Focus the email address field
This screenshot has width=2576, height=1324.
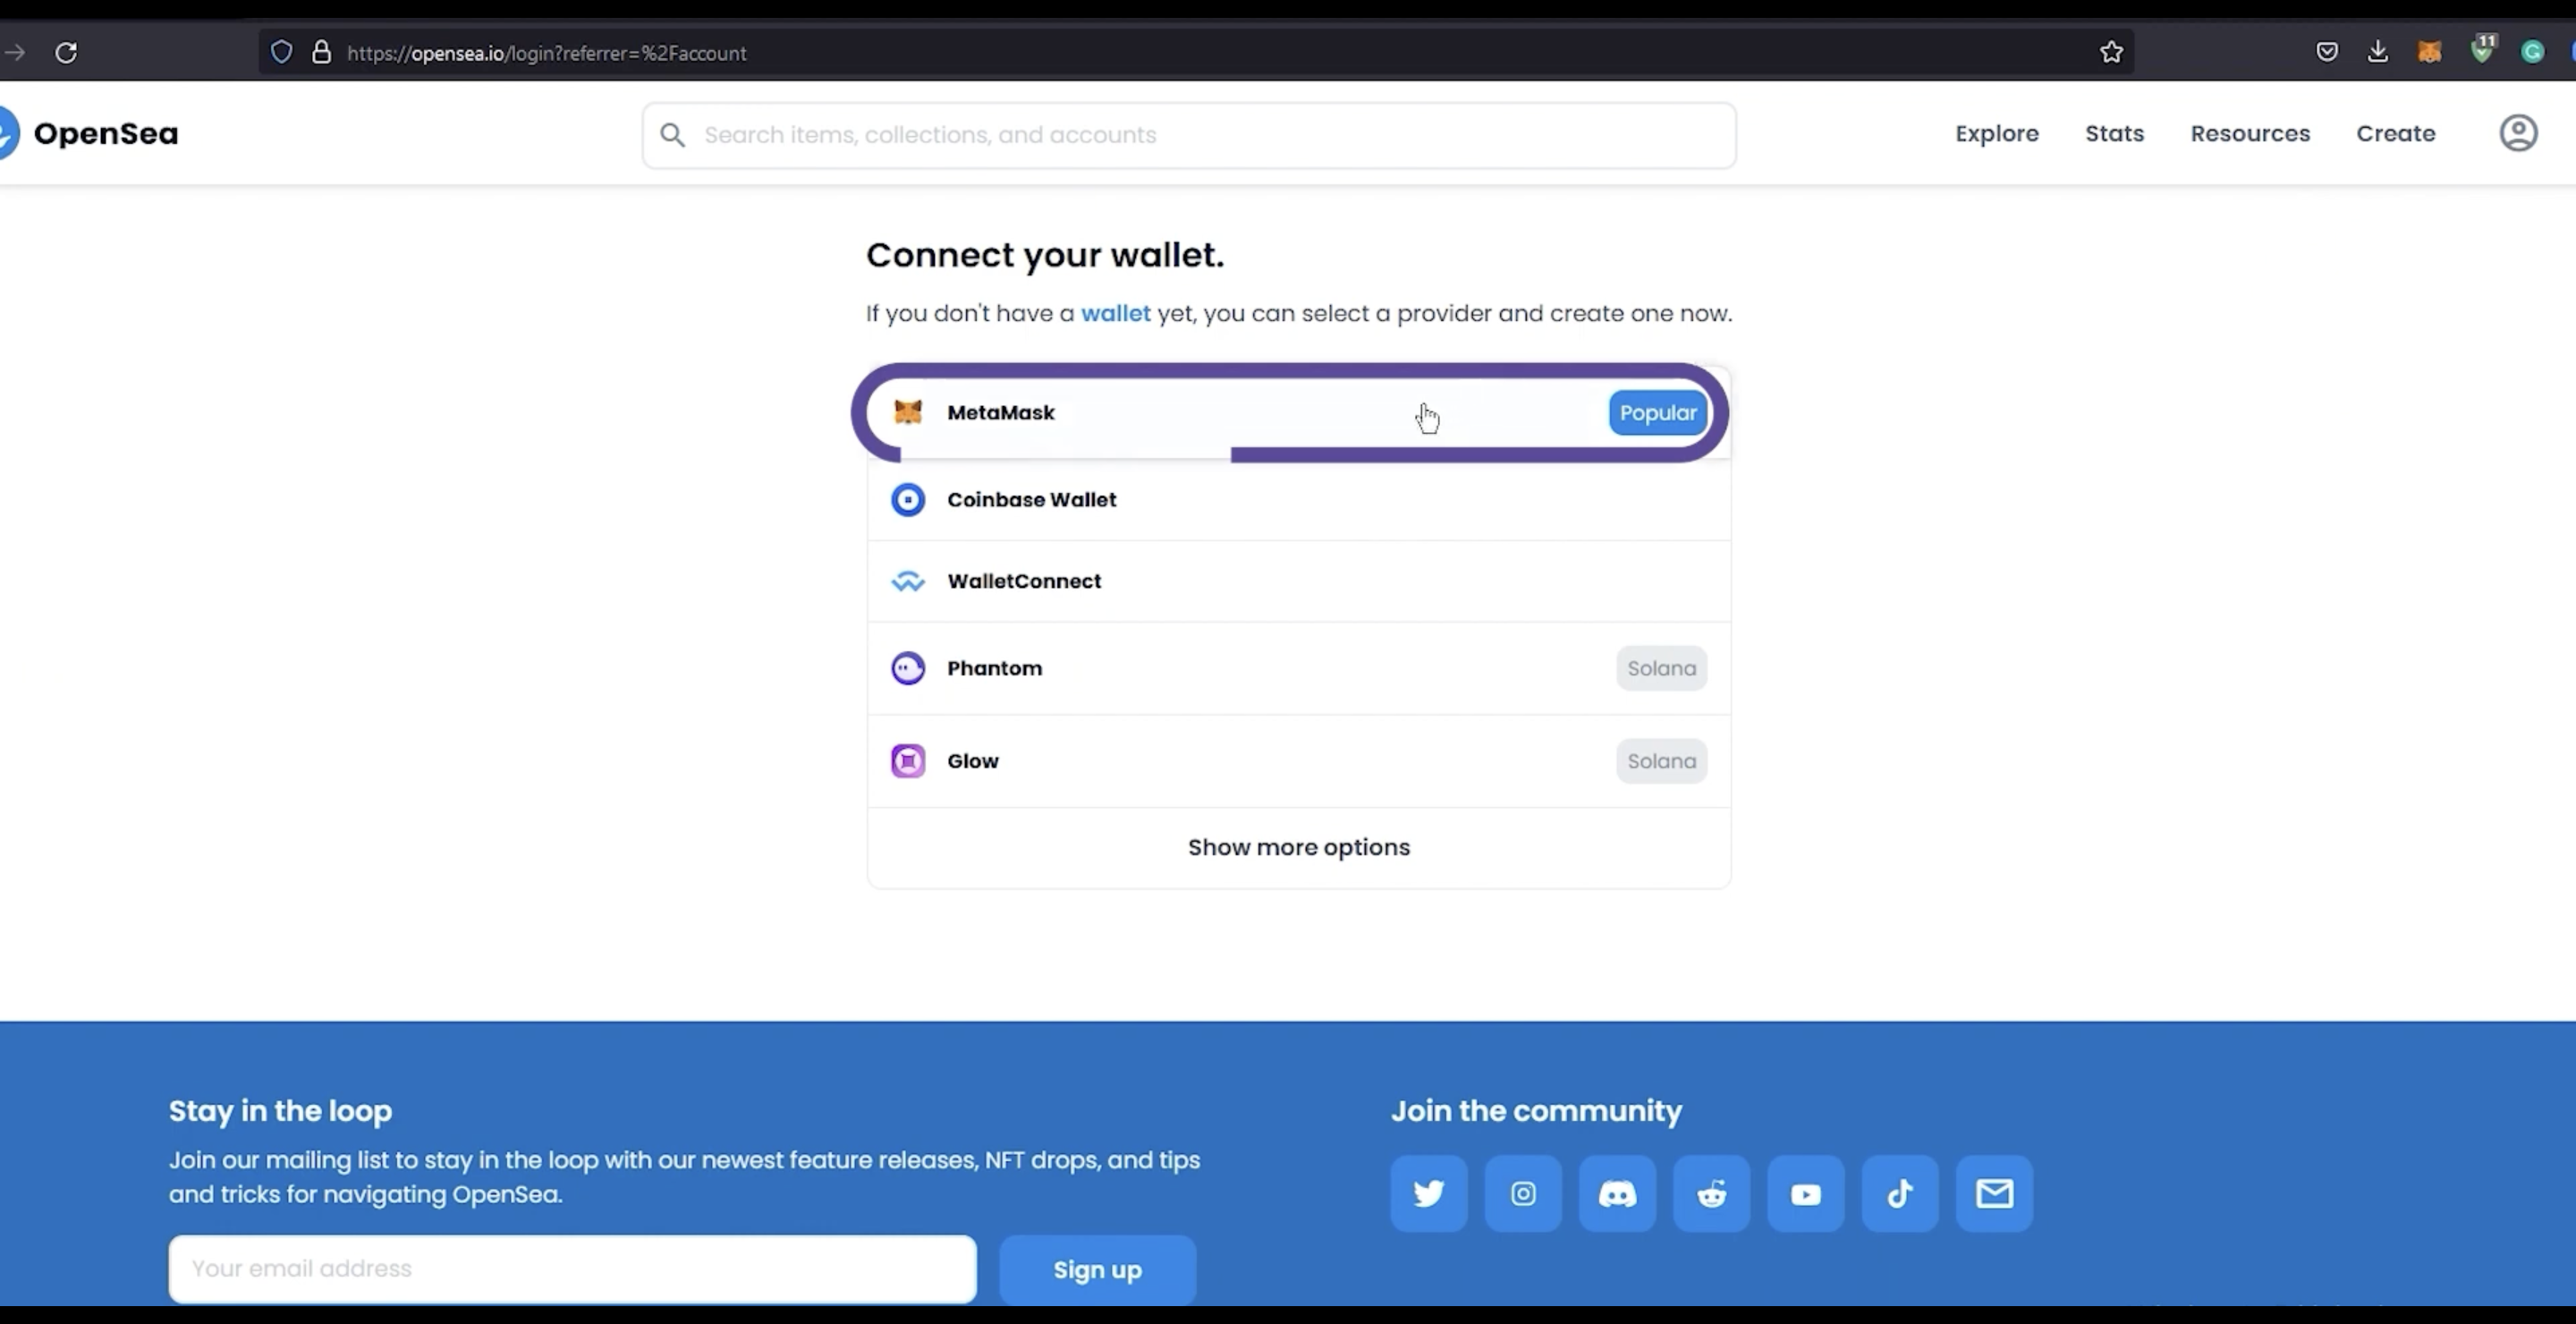(x=572, y=1269)
